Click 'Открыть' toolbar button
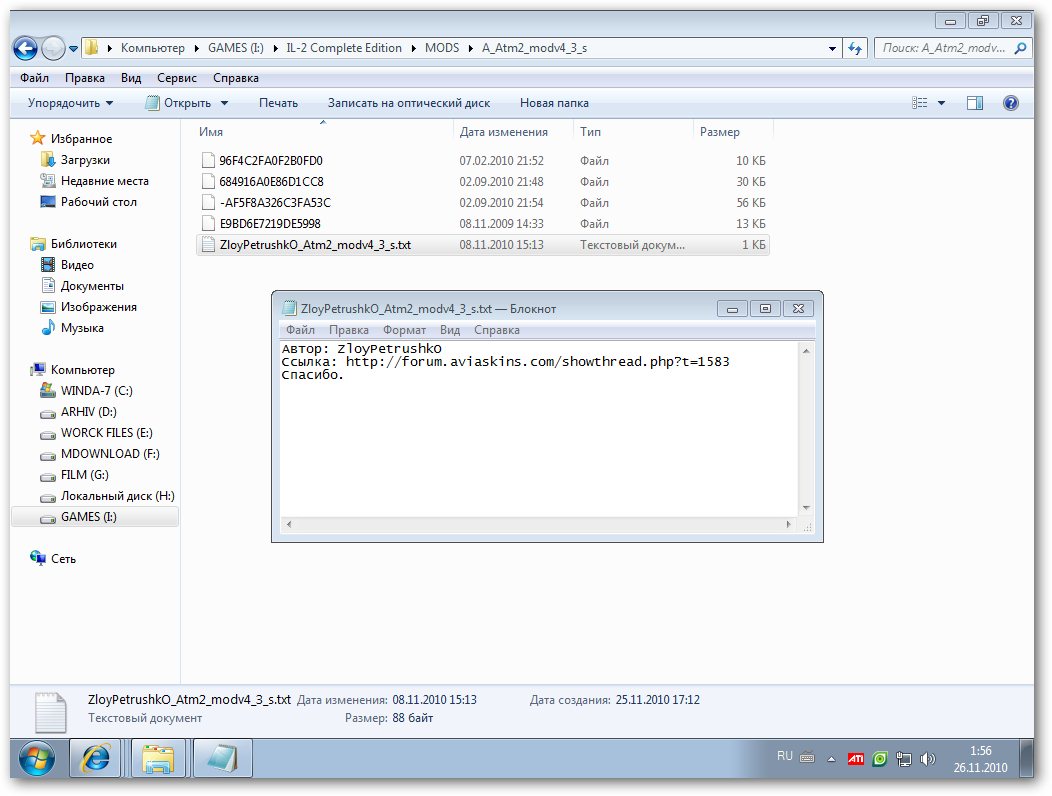Screen dimensions: 1052x796 (x=178, y=103)
